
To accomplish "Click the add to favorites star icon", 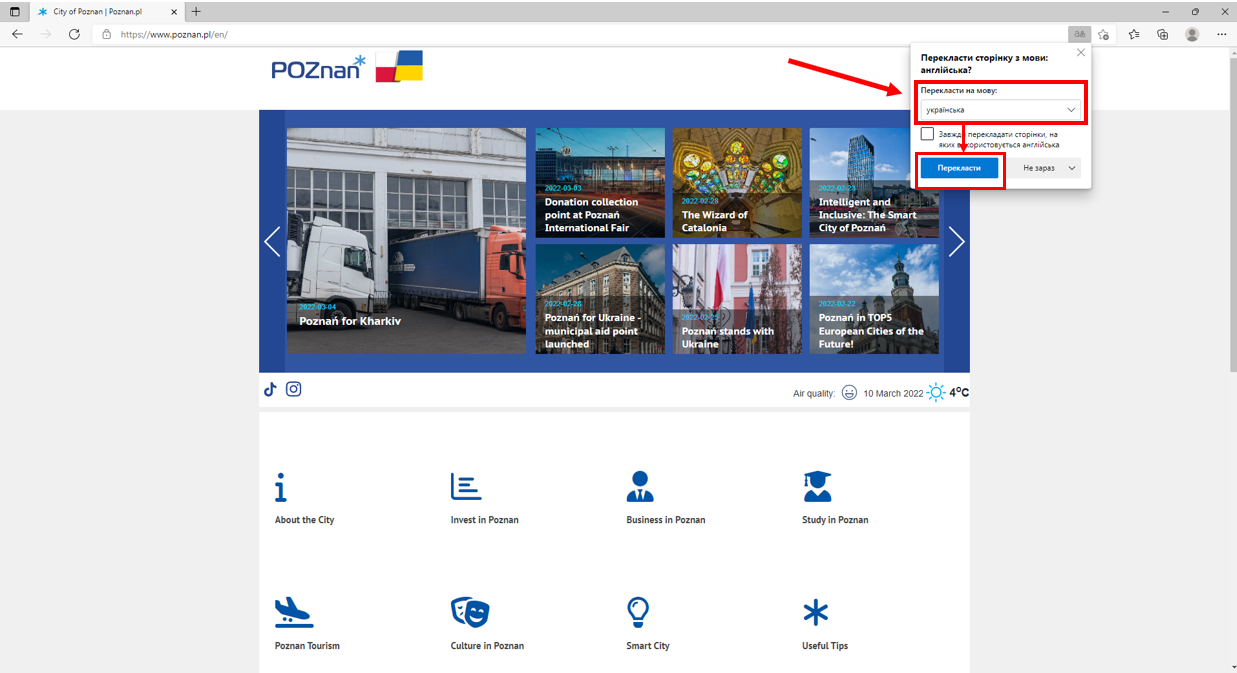I will tap(1104, 34).
